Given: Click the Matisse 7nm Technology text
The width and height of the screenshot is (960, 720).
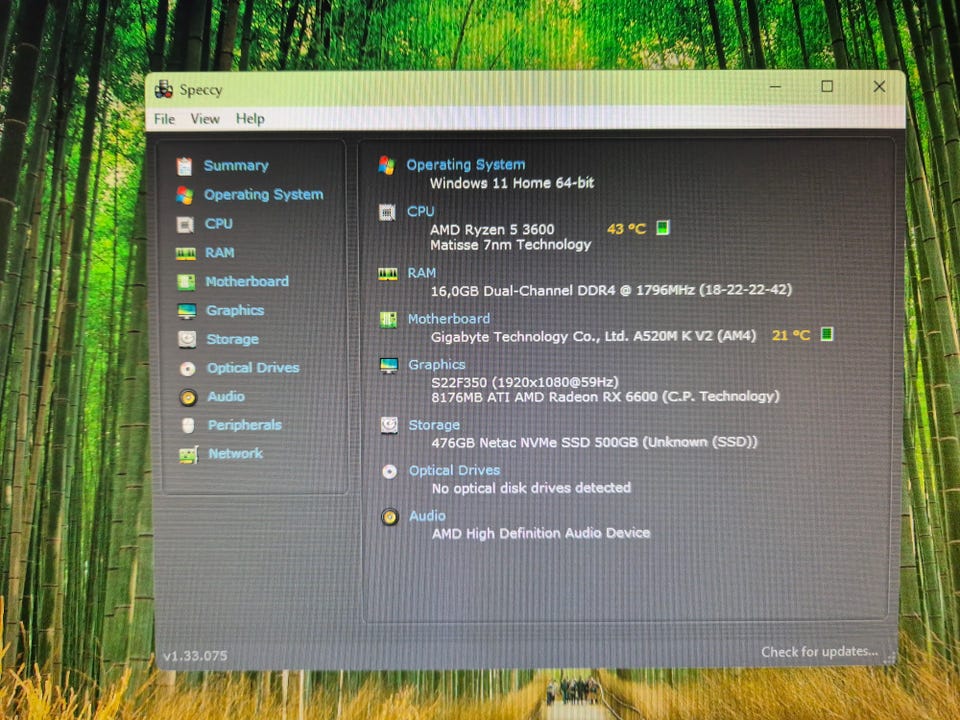Looking at the screenshot, I should [511, 244].
